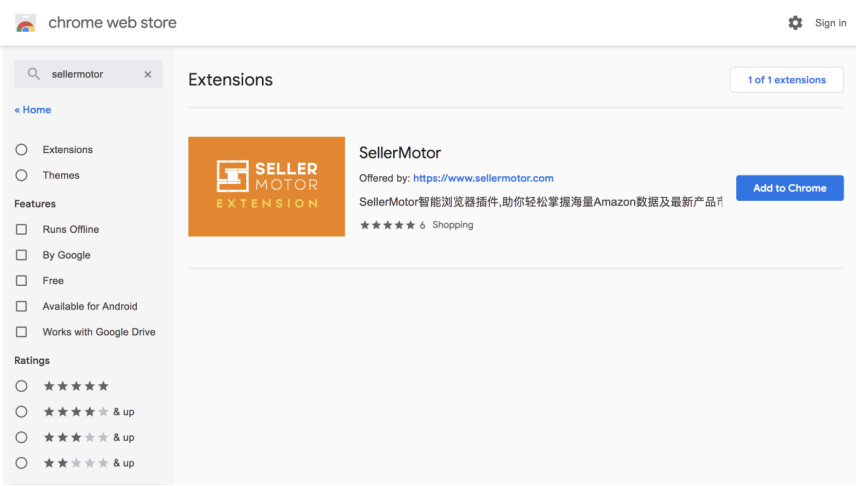Enable Available for Android filter

21,307
